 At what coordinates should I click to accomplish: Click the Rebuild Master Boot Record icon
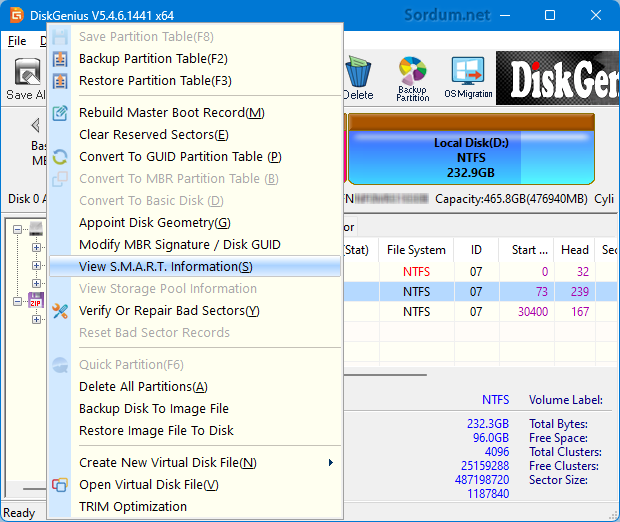click(60, 113)
